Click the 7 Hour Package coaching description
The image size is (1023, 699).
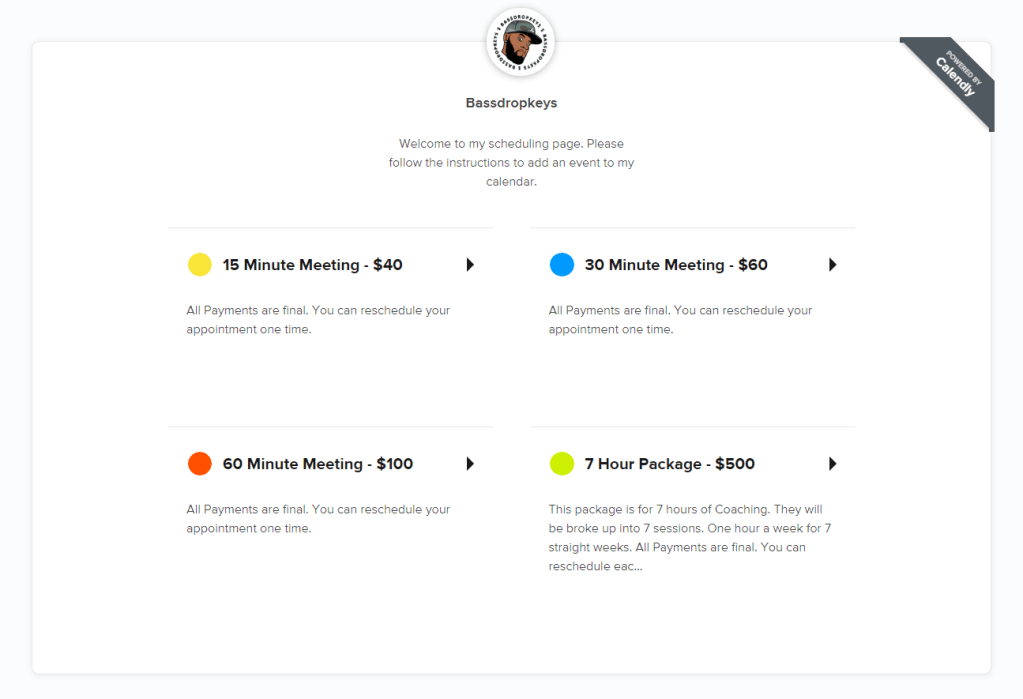coord(690,538)
